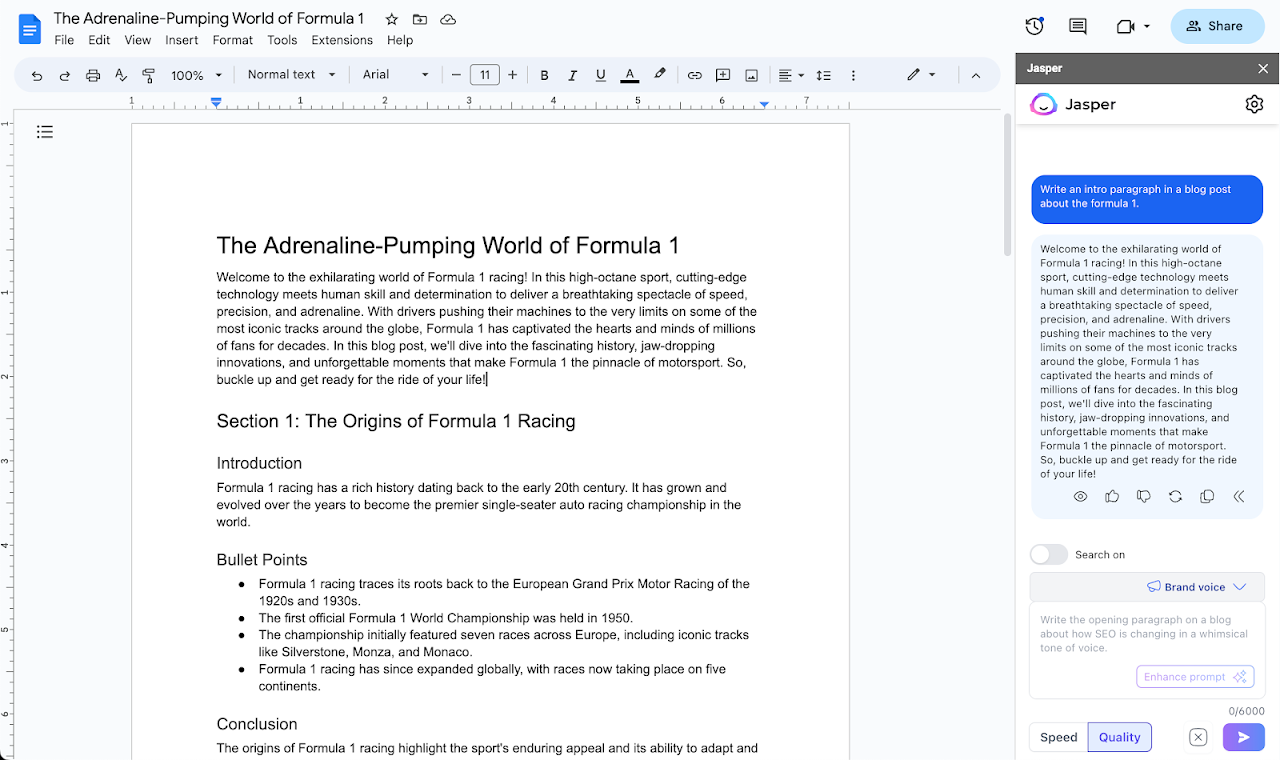Screen dimensions: 1280x760
Task: Show more toolbar options
Action: tap(853, 75)
